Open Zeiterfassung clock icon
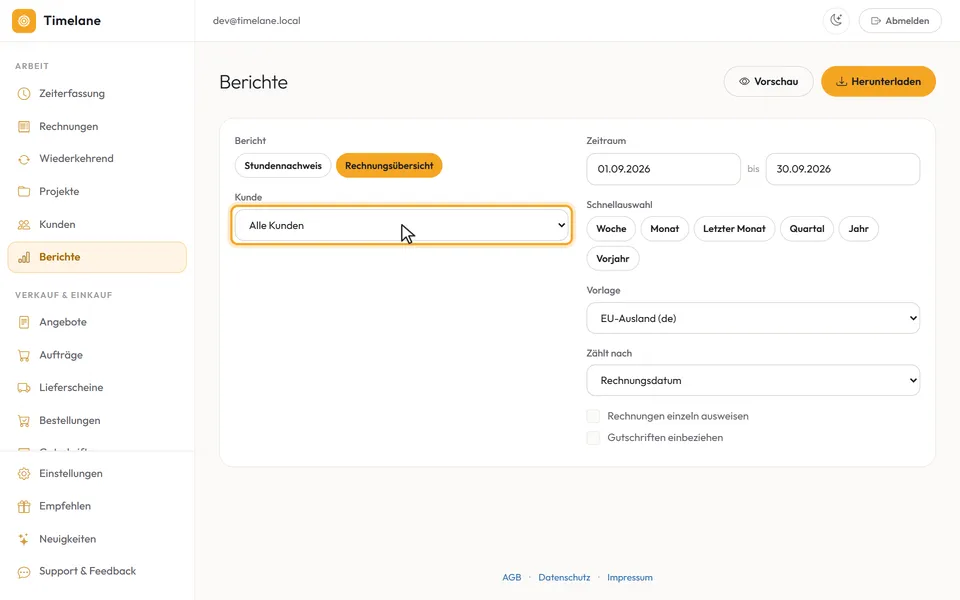960x600 pixels. [x=24, y=94]
